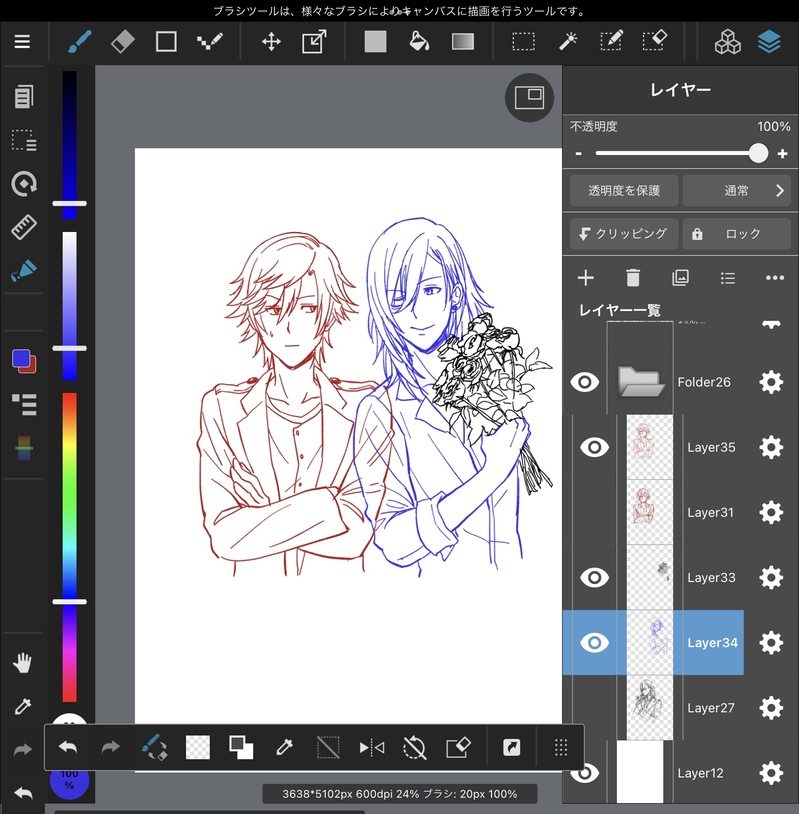Screen dimensions: 799x814
Task: Open the 通常 blend mode dropdown
Action: (x=737, y=191)
